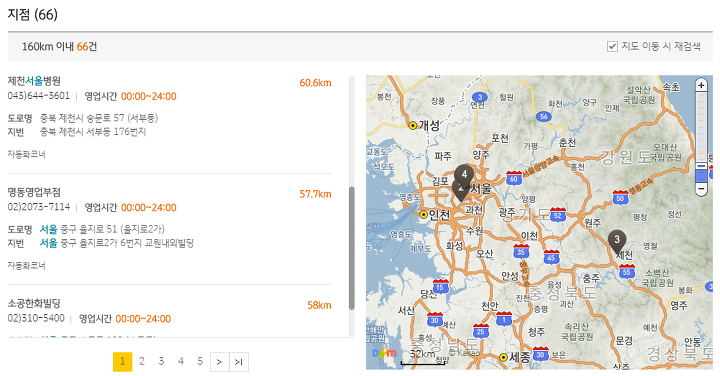Click highway 25 shield near 천안
Viewport: 720px width, 376px height.
click(480, 331)
